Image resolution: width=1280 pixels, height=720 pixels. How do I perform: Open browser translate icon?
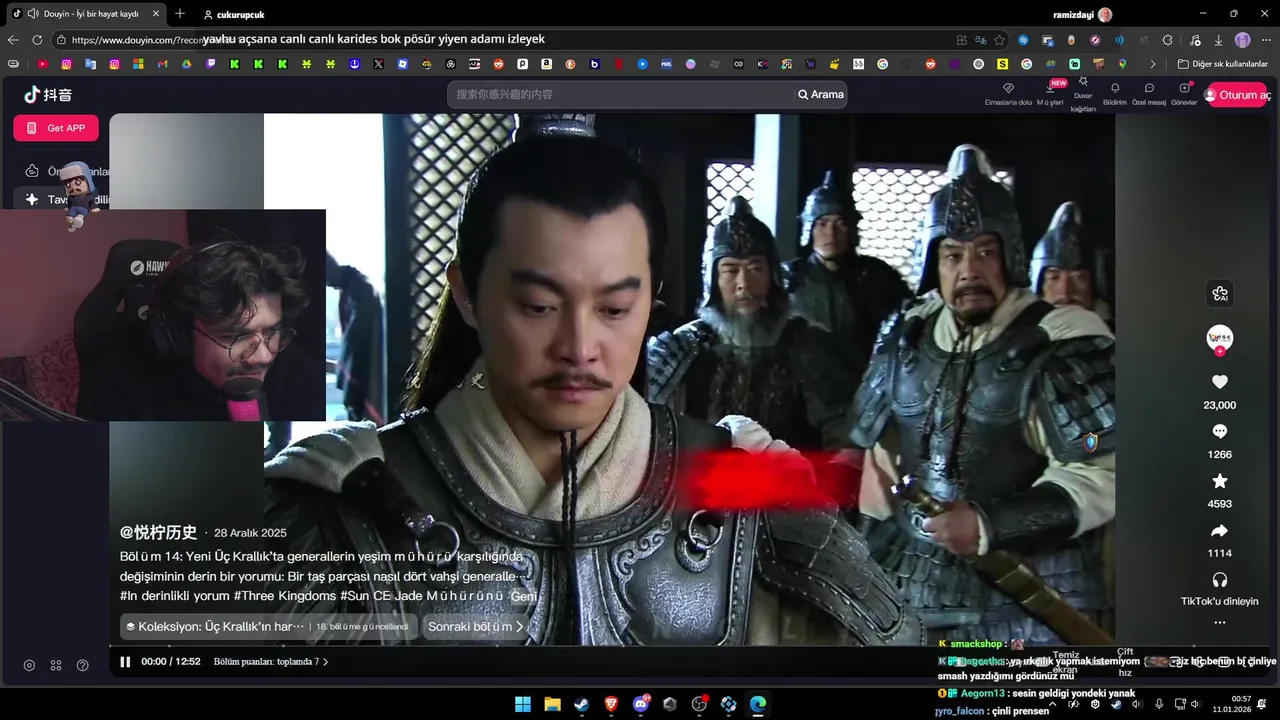click(981, 40)
